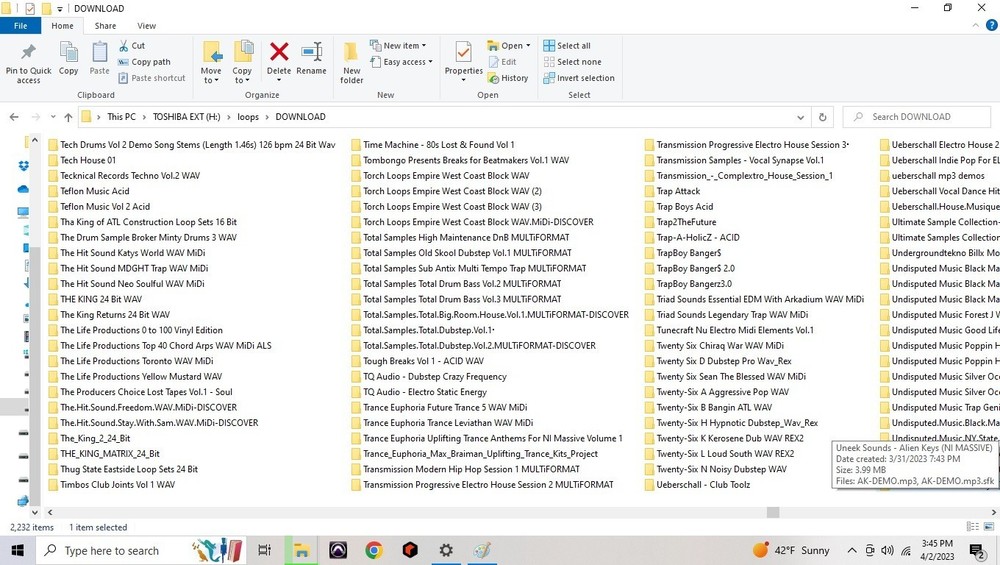Image resolution: width=1000 pixels, height=565 pixels.
Task: Click the Edit command
Action: pyautogui.click(x=503, y=62)
